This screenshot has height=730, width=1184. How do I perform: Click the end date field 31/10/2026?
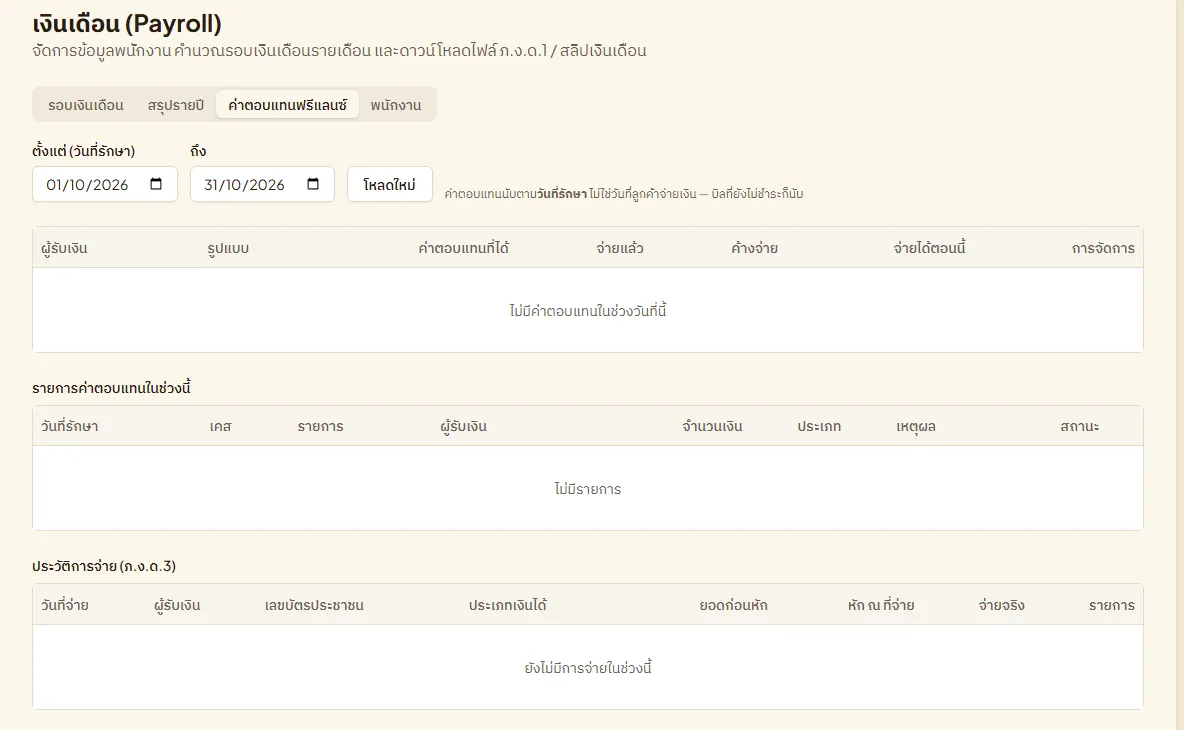tap(262, 184)
